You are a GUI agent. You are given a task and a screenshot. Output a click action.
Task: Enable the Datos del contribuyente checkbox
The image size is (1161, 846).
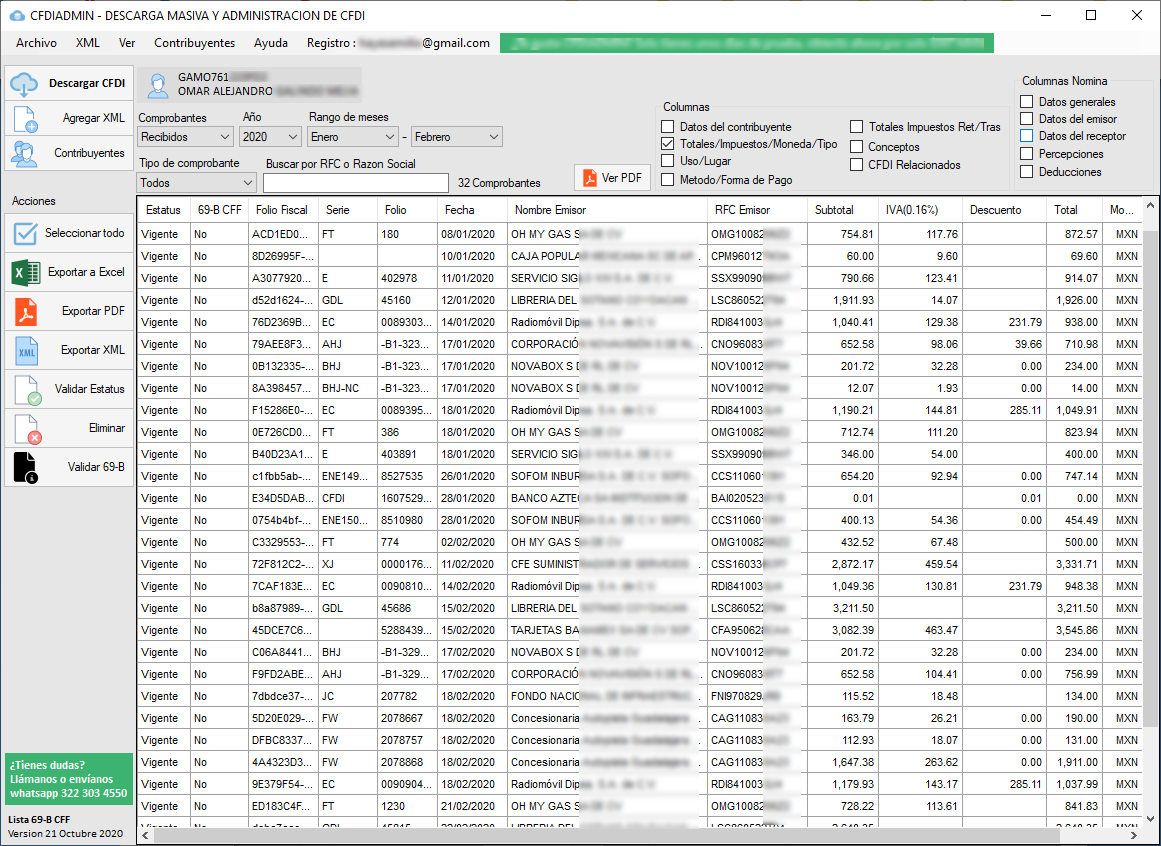point(668,127)
